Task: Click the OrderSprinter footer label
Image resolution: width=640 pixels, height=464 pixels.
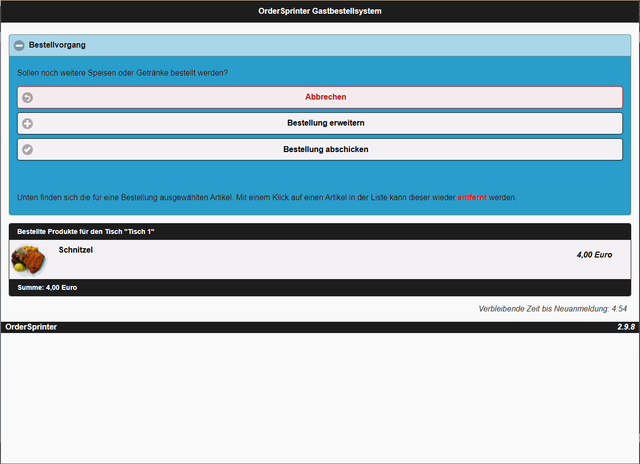Action: (31, 327)
